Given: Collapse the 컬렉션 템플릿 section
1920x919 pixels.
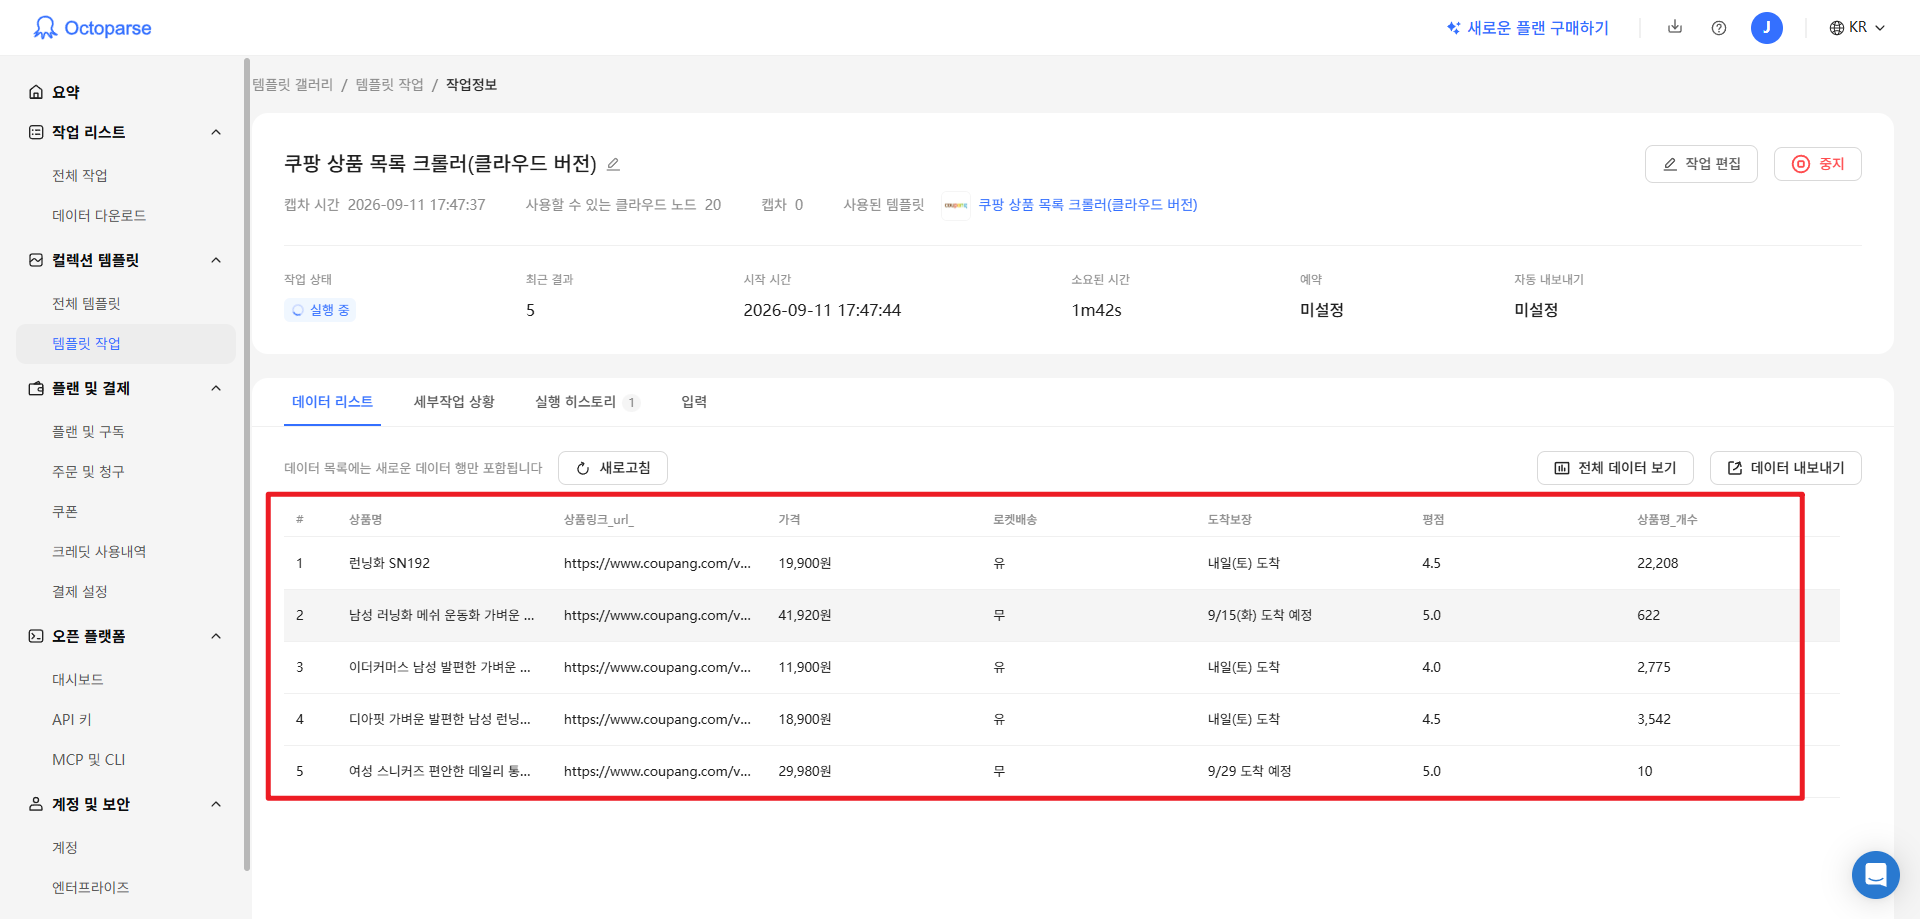Looking at the screenshot, I should (x=216, y=260).
